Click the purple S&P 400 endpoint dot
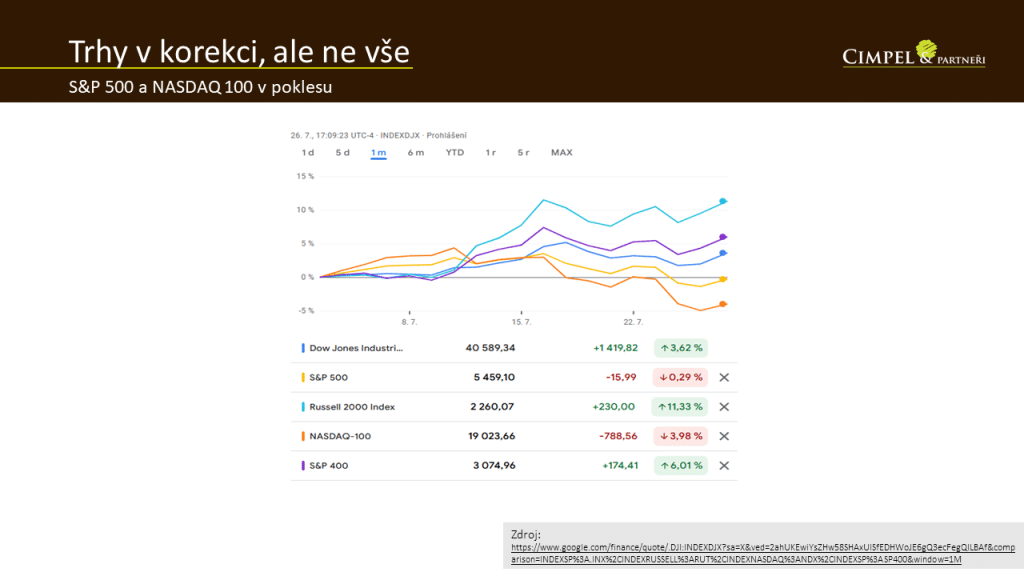The height and width of the screenshot is (576, 1024). coord(723,237)
